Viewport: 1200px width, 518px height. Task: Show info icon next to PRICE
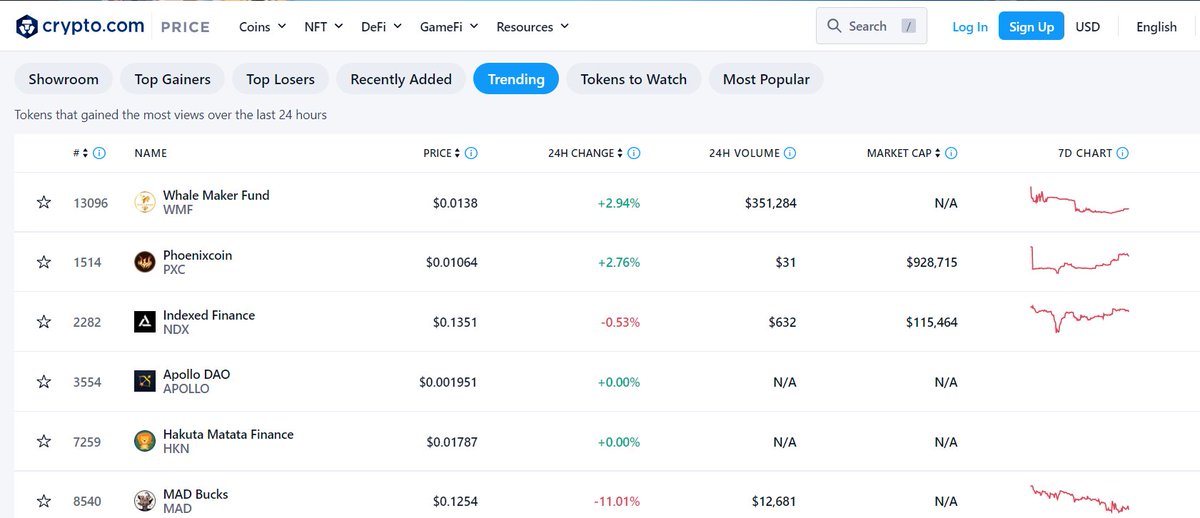click(471, 153)
